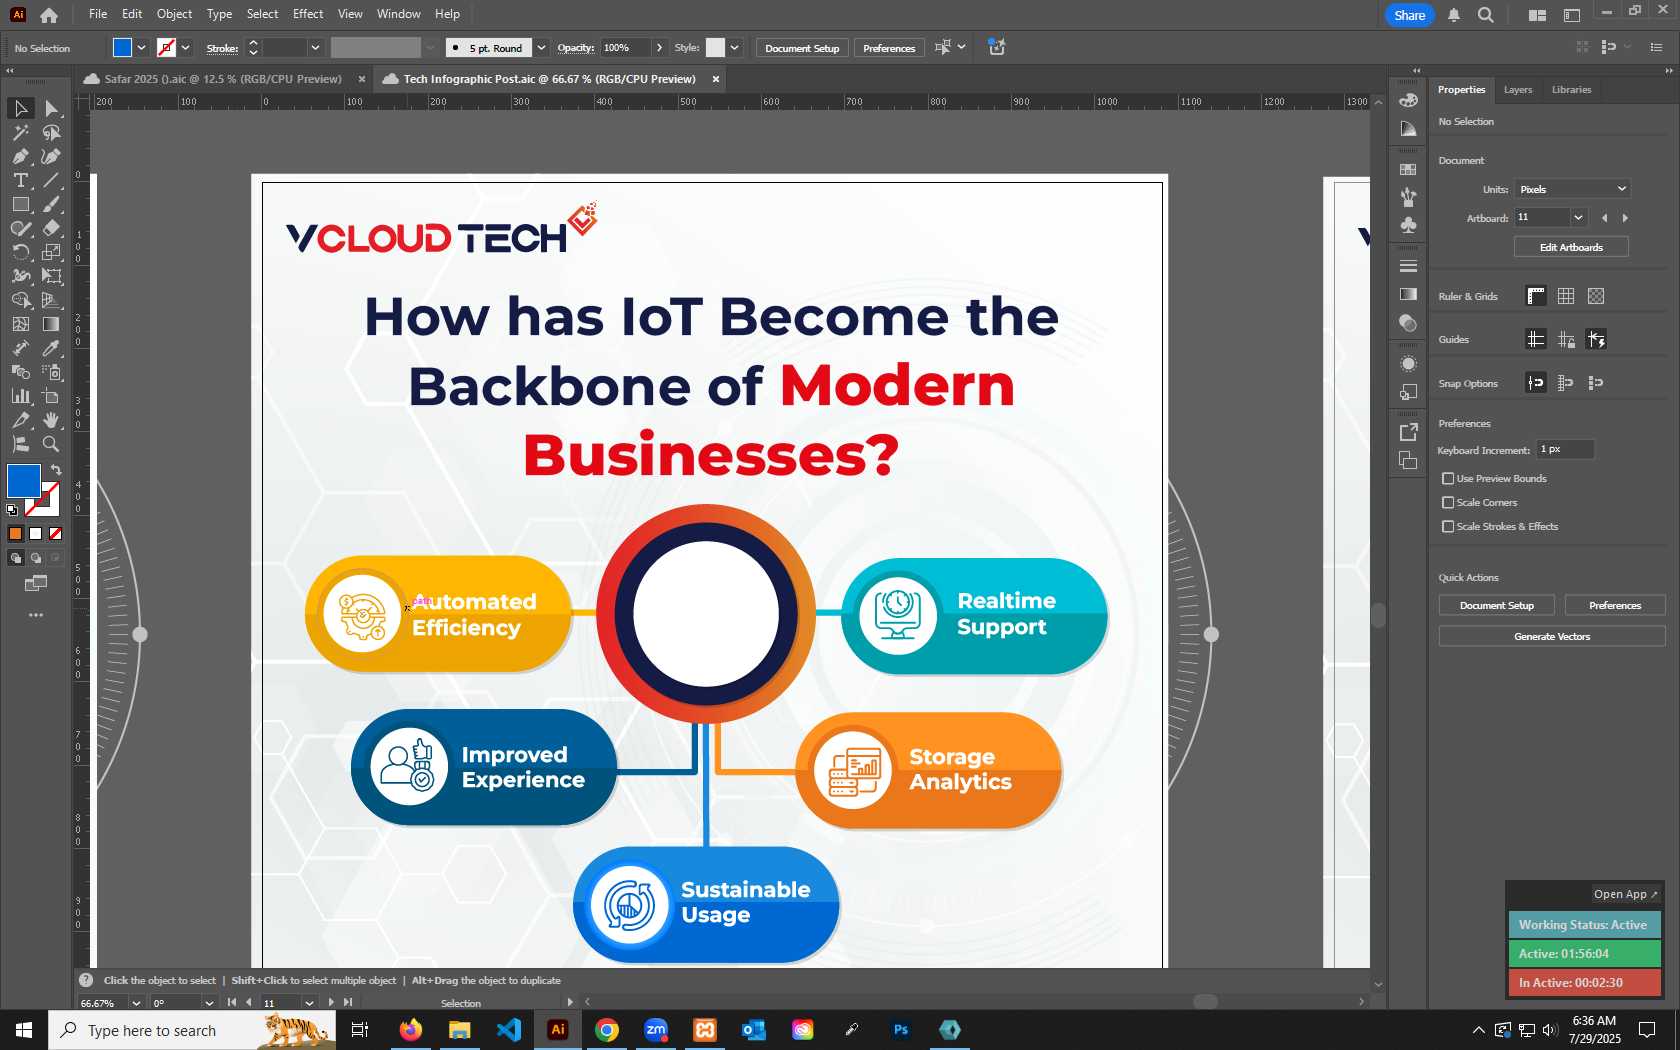Select the Type tool
This screenshot has width=1680, height=1050.
coord(20,180)
